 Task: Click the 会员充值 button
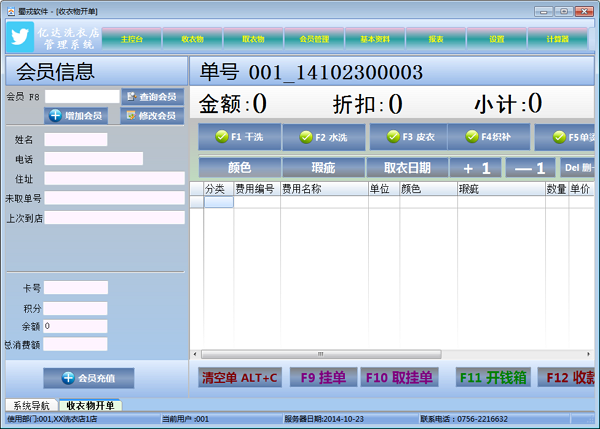(89, 378)
